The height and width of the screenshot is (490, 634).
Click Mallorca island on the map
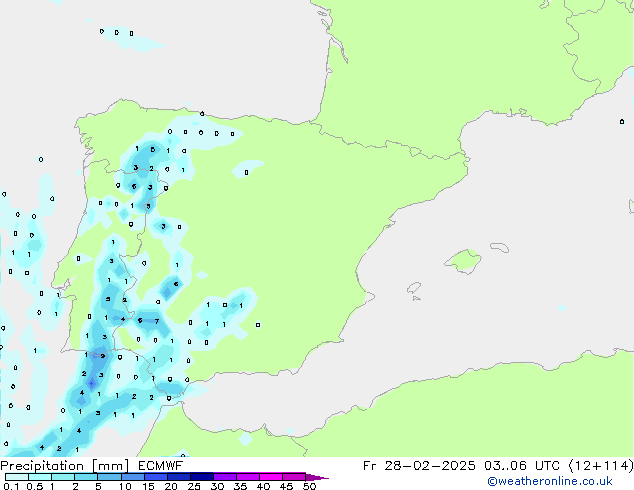(x=463, y=261)
